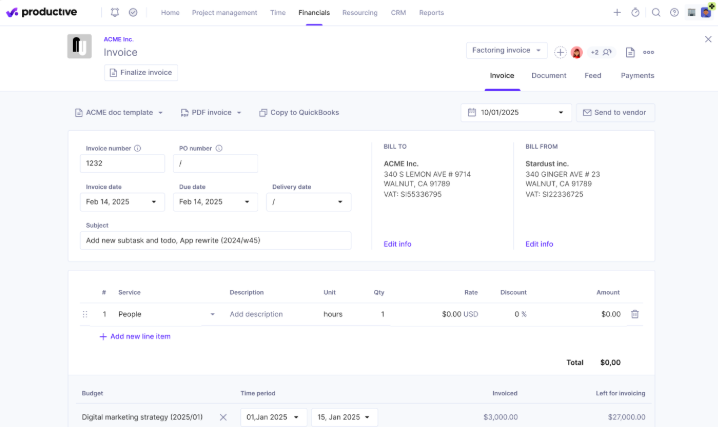Open the CRM menu
The height and width of the screenshot is (427, 718).
398,13
